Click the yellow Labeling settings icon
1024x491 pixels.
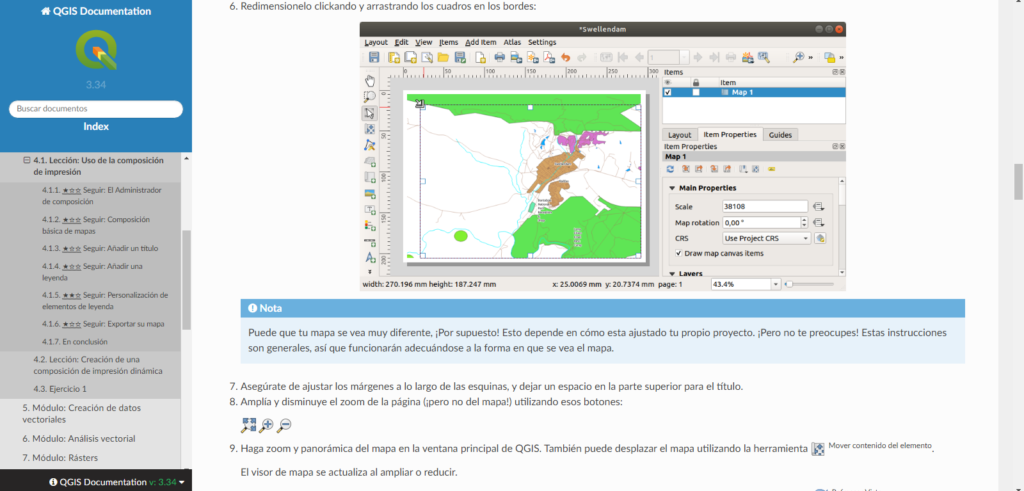point(771,168)
